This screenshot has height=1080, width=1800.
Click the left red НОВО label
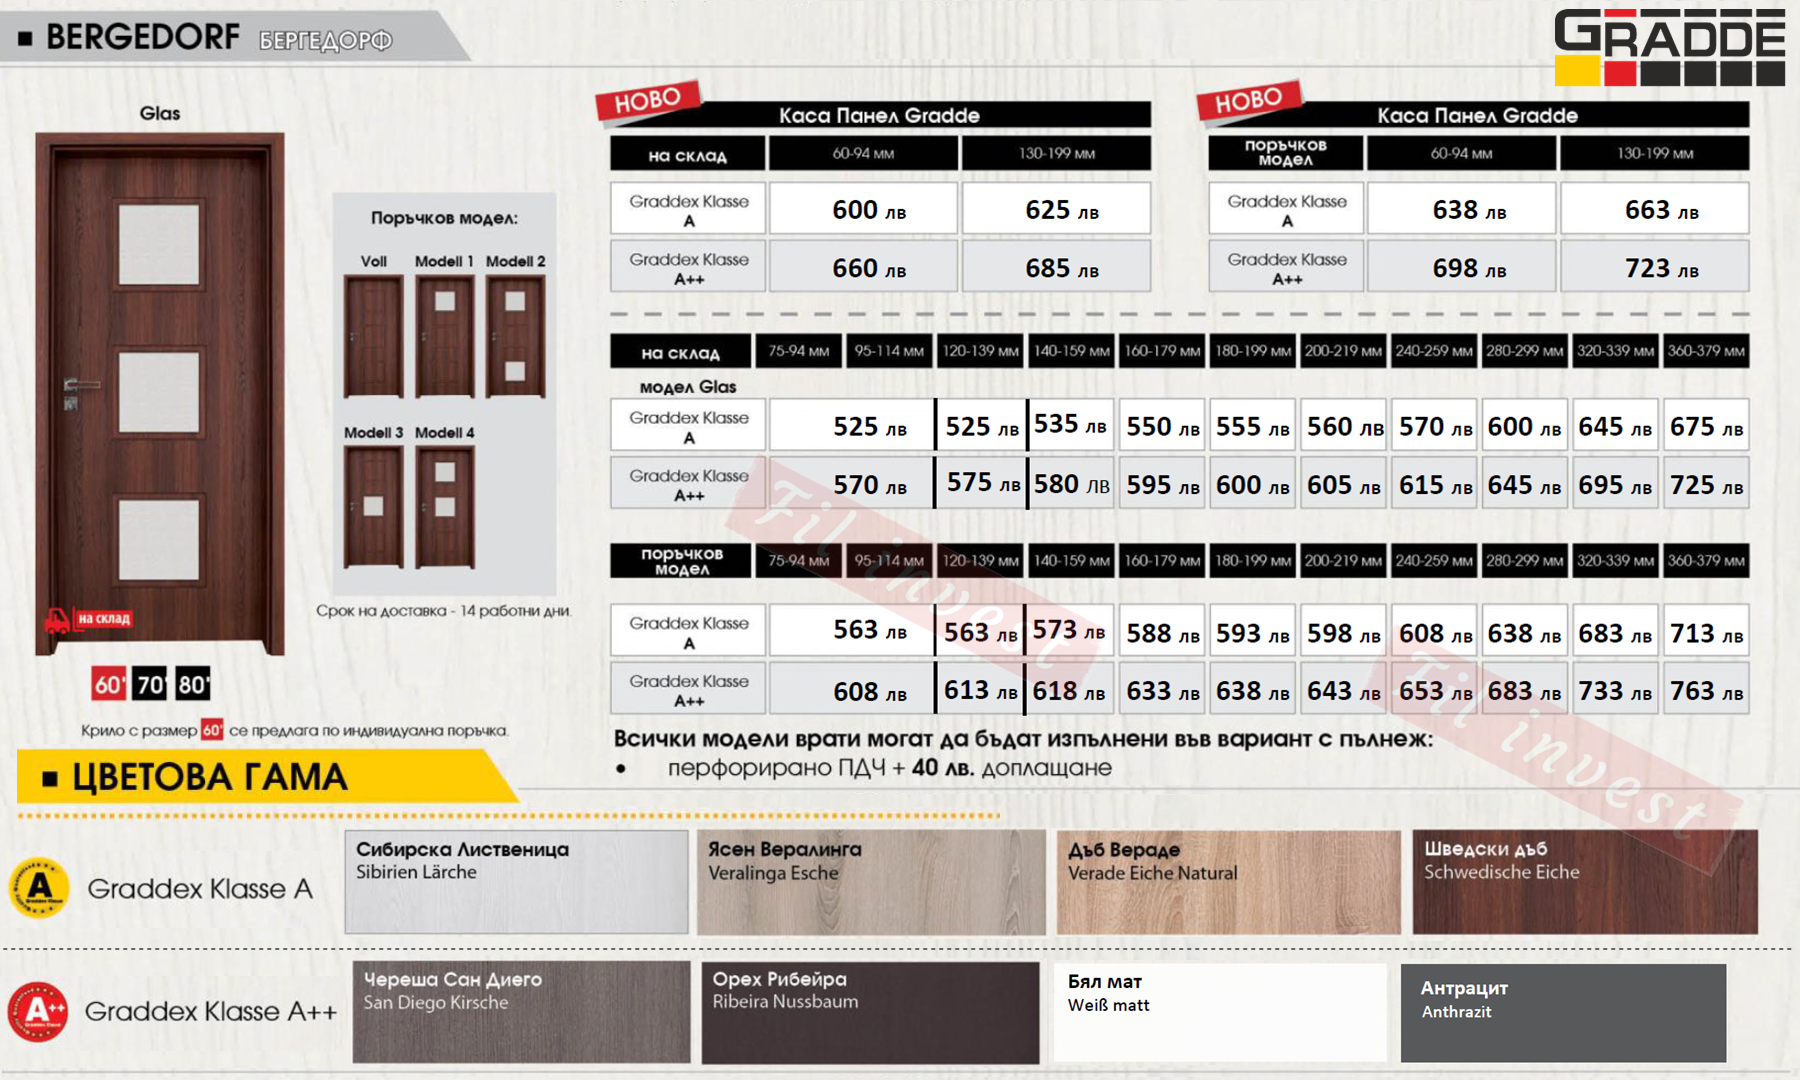648,101
